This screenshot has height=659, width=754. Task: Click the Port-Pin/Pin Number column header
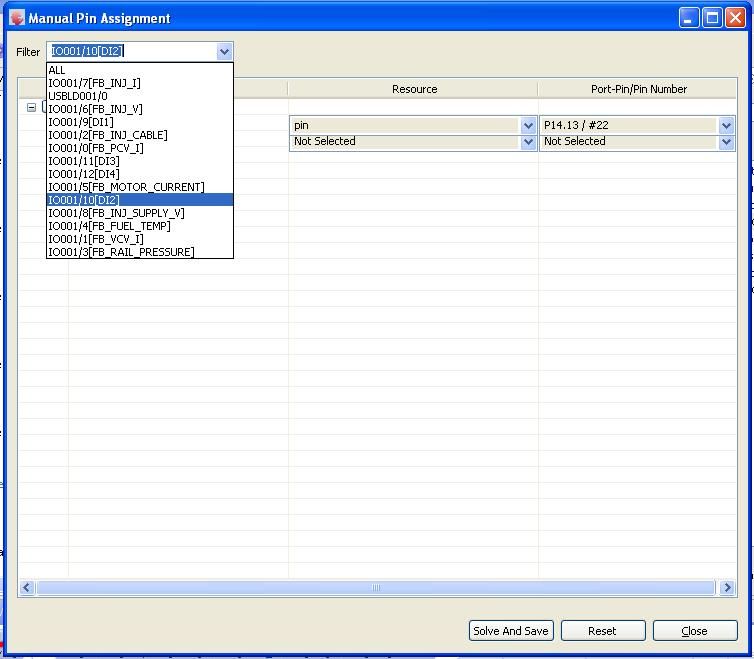point(638,89)
